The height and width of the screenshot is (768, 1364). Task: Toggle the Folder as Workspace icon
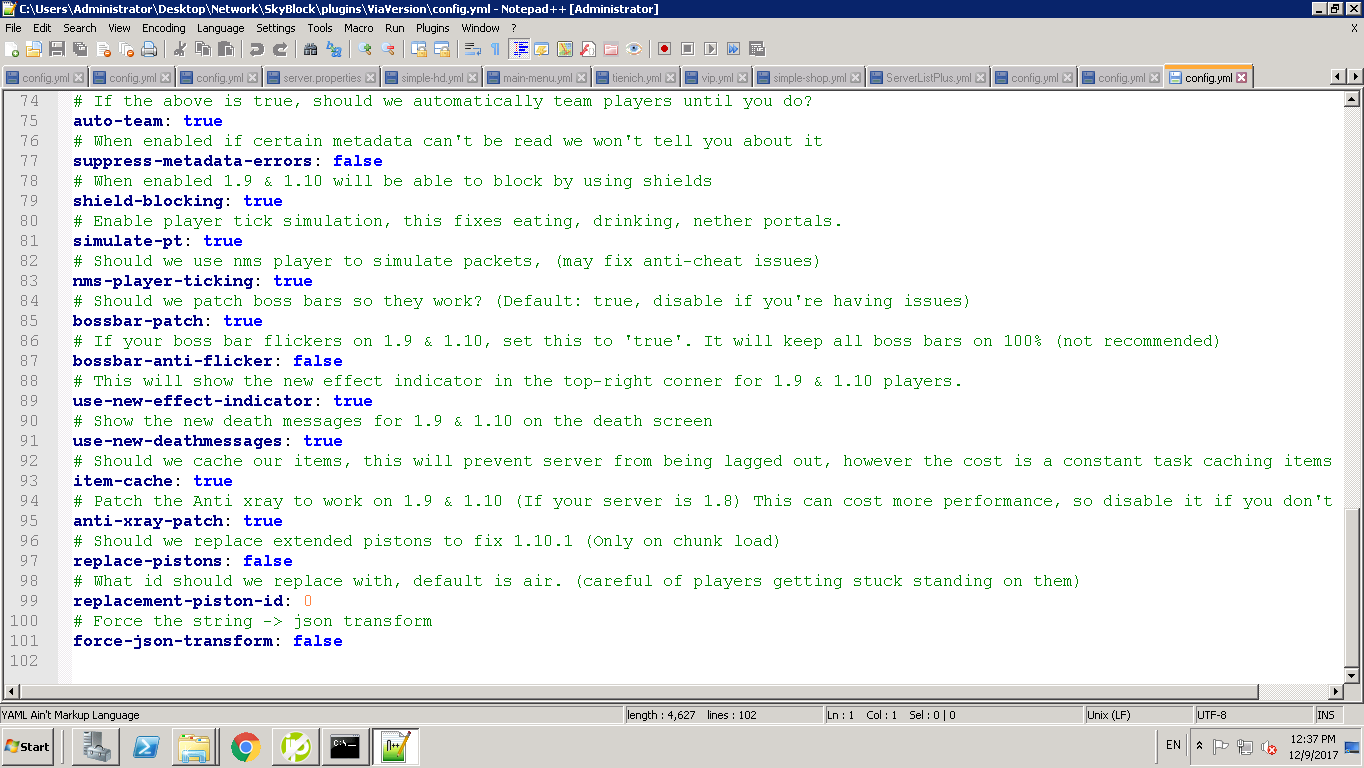point(611,49)
